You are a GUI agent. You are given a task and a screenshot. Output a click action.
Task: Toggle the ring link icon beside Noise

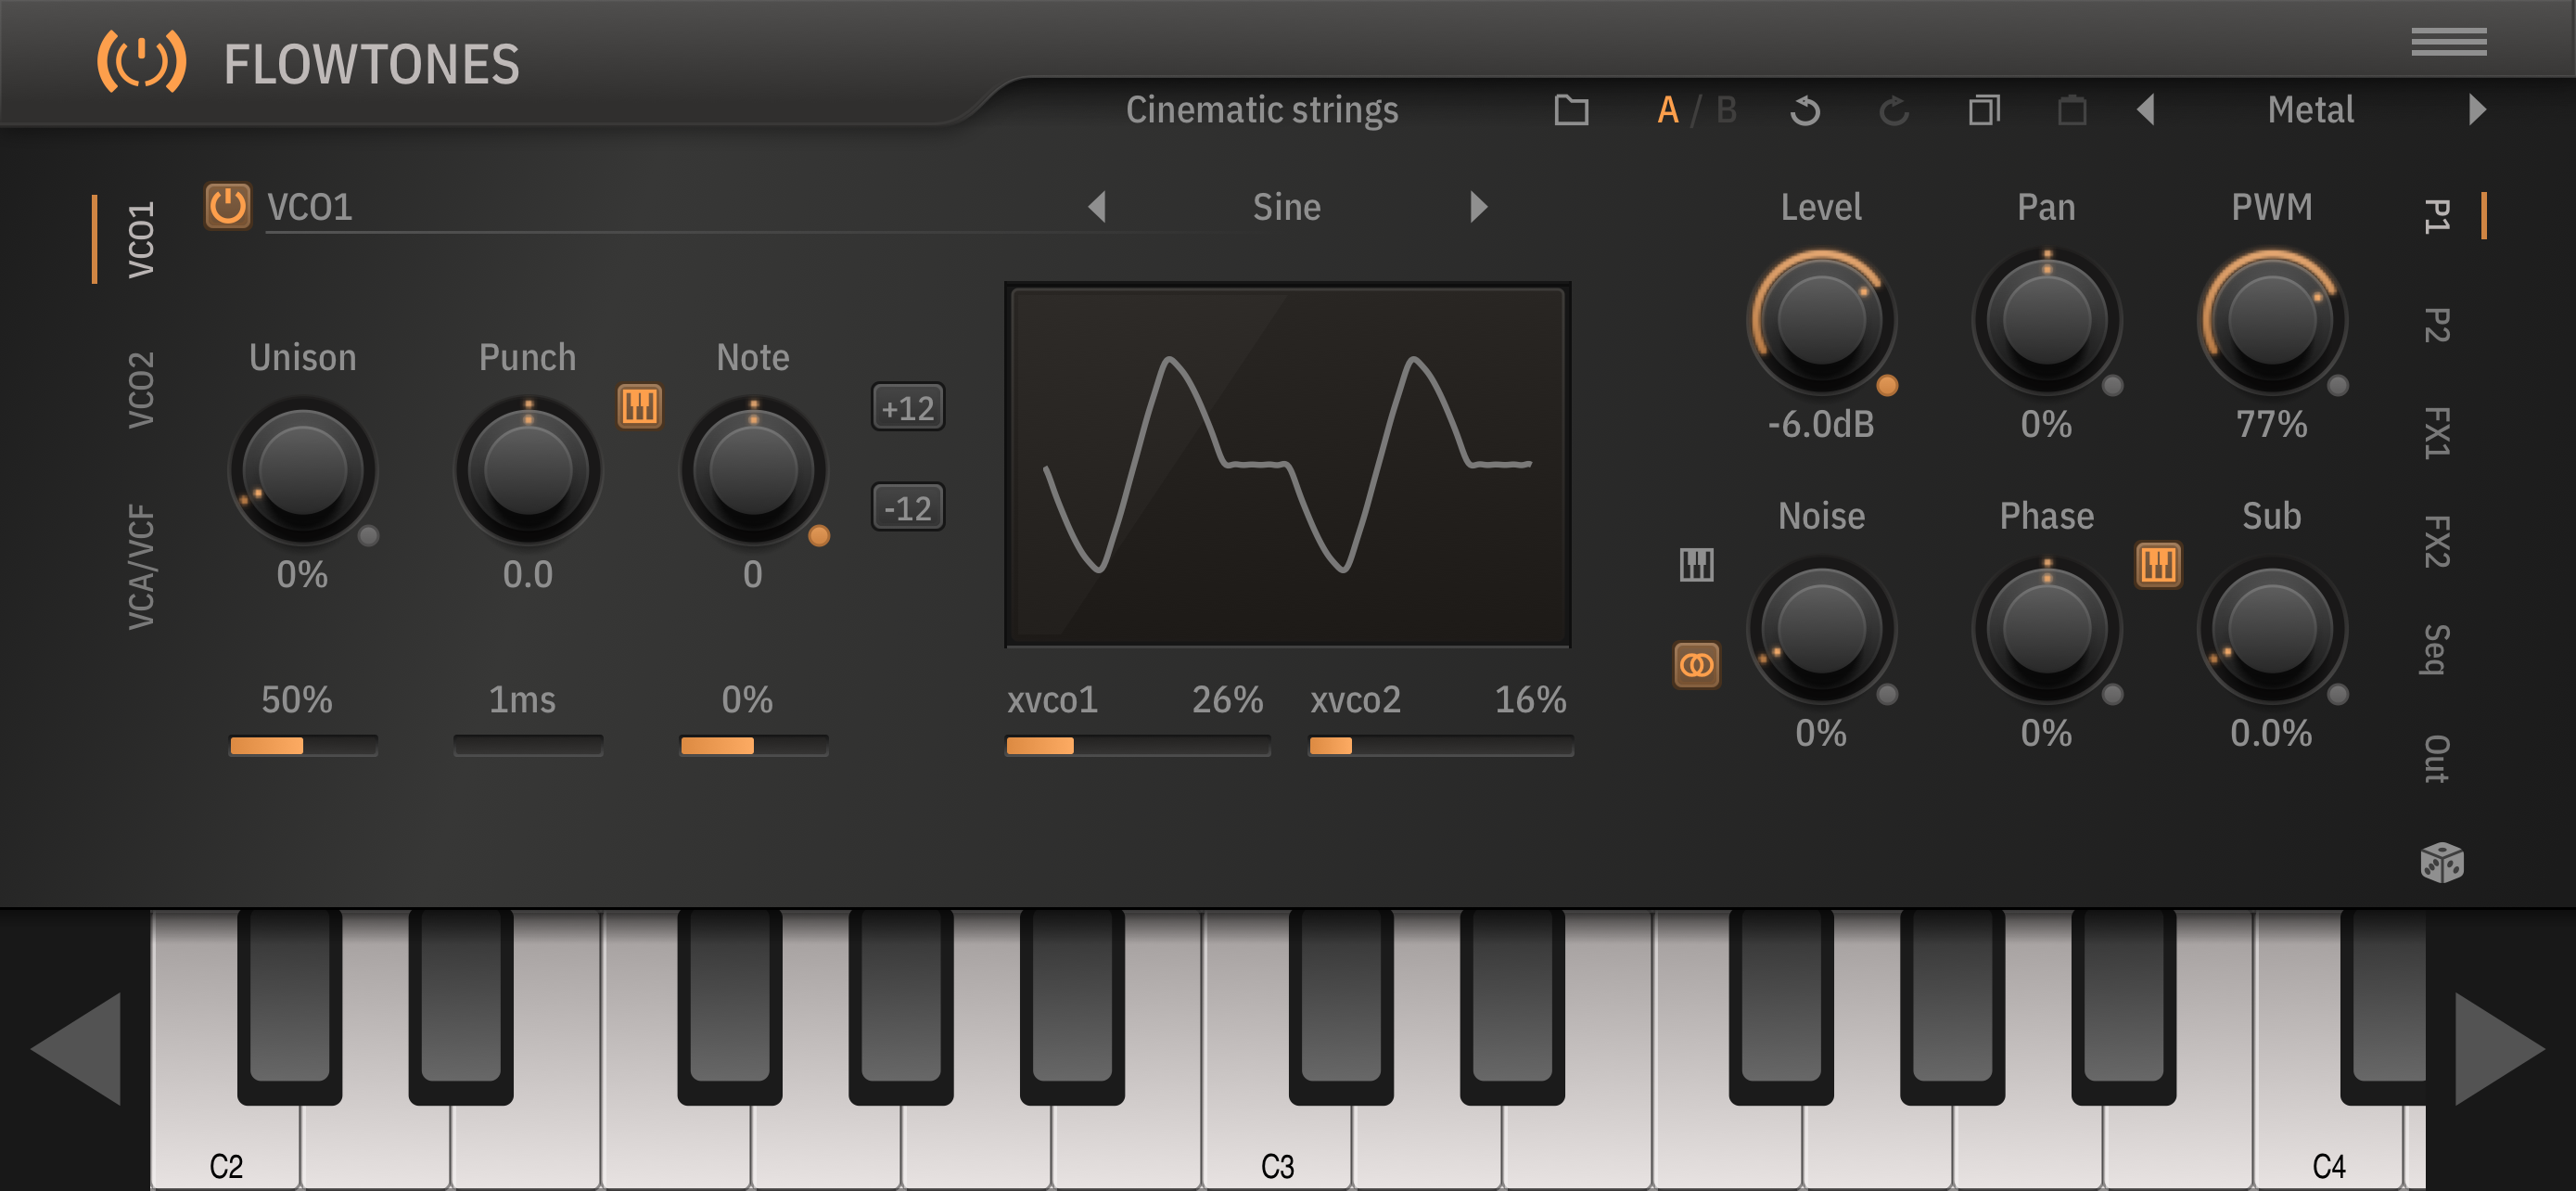point(1696,665)
